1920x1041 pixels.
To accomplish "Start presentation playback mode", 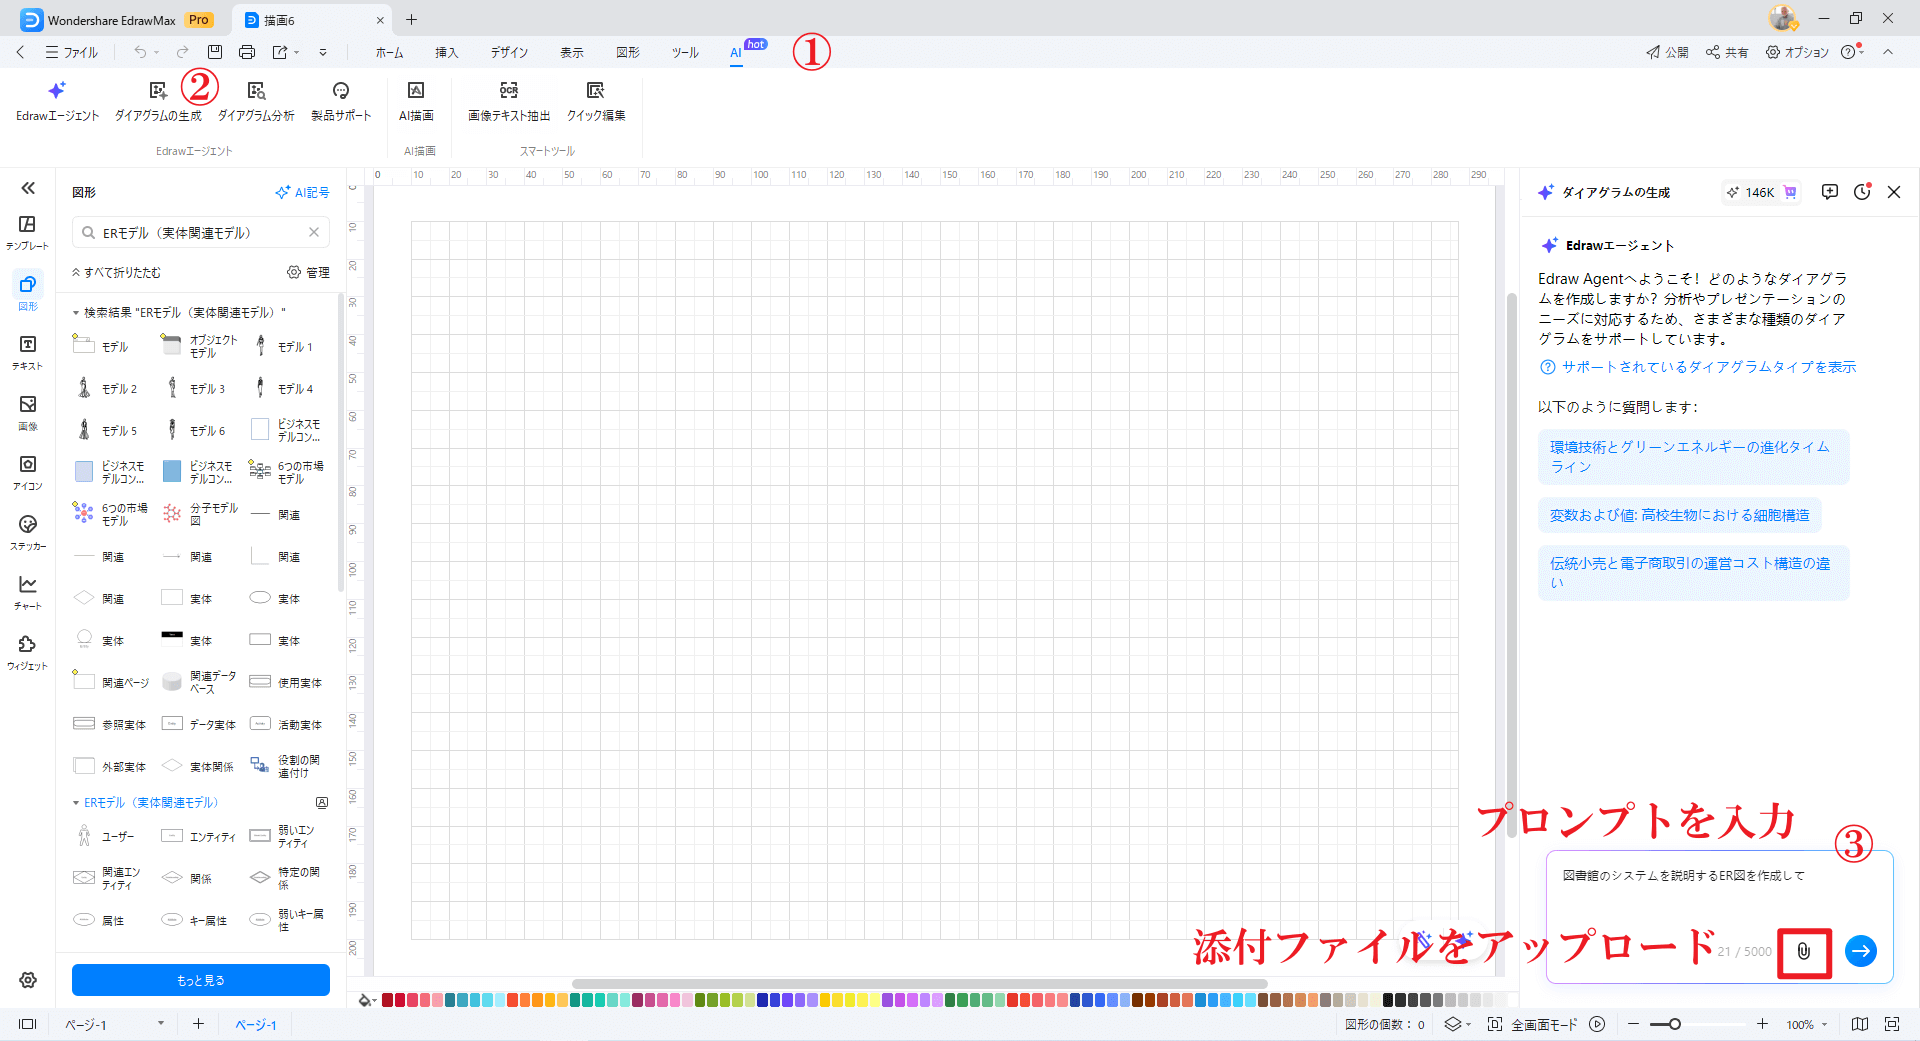I will (1597, 1024).
